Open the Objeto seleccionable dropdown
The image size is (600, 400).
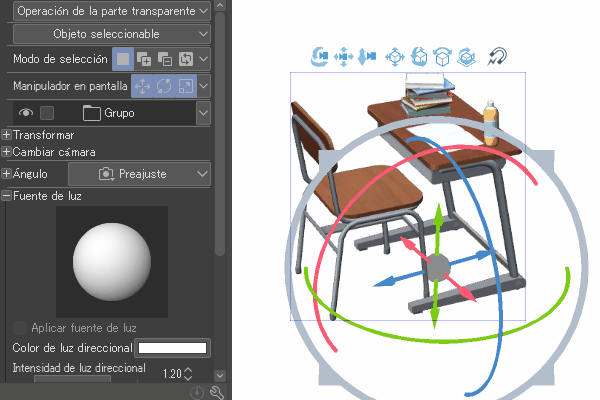[112, 34]
